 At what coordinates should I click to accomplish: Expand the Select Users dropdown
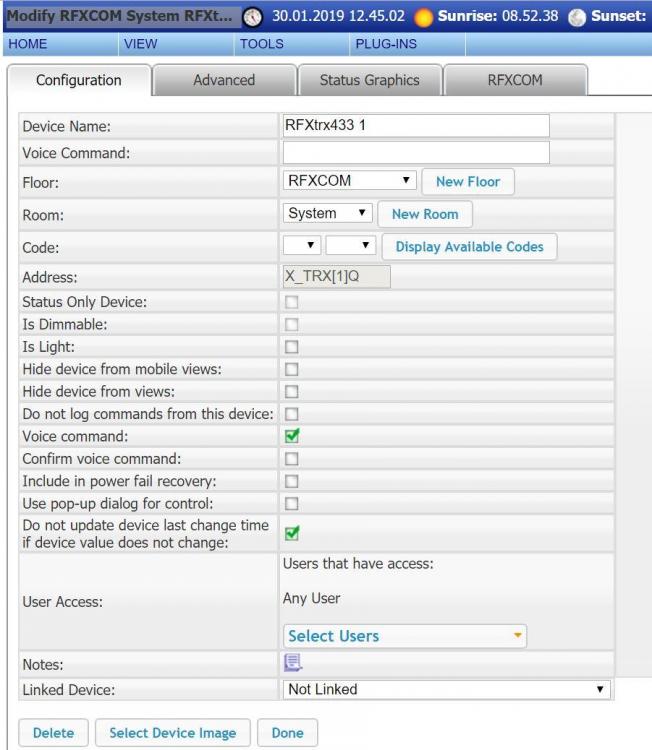pos(405,636)
